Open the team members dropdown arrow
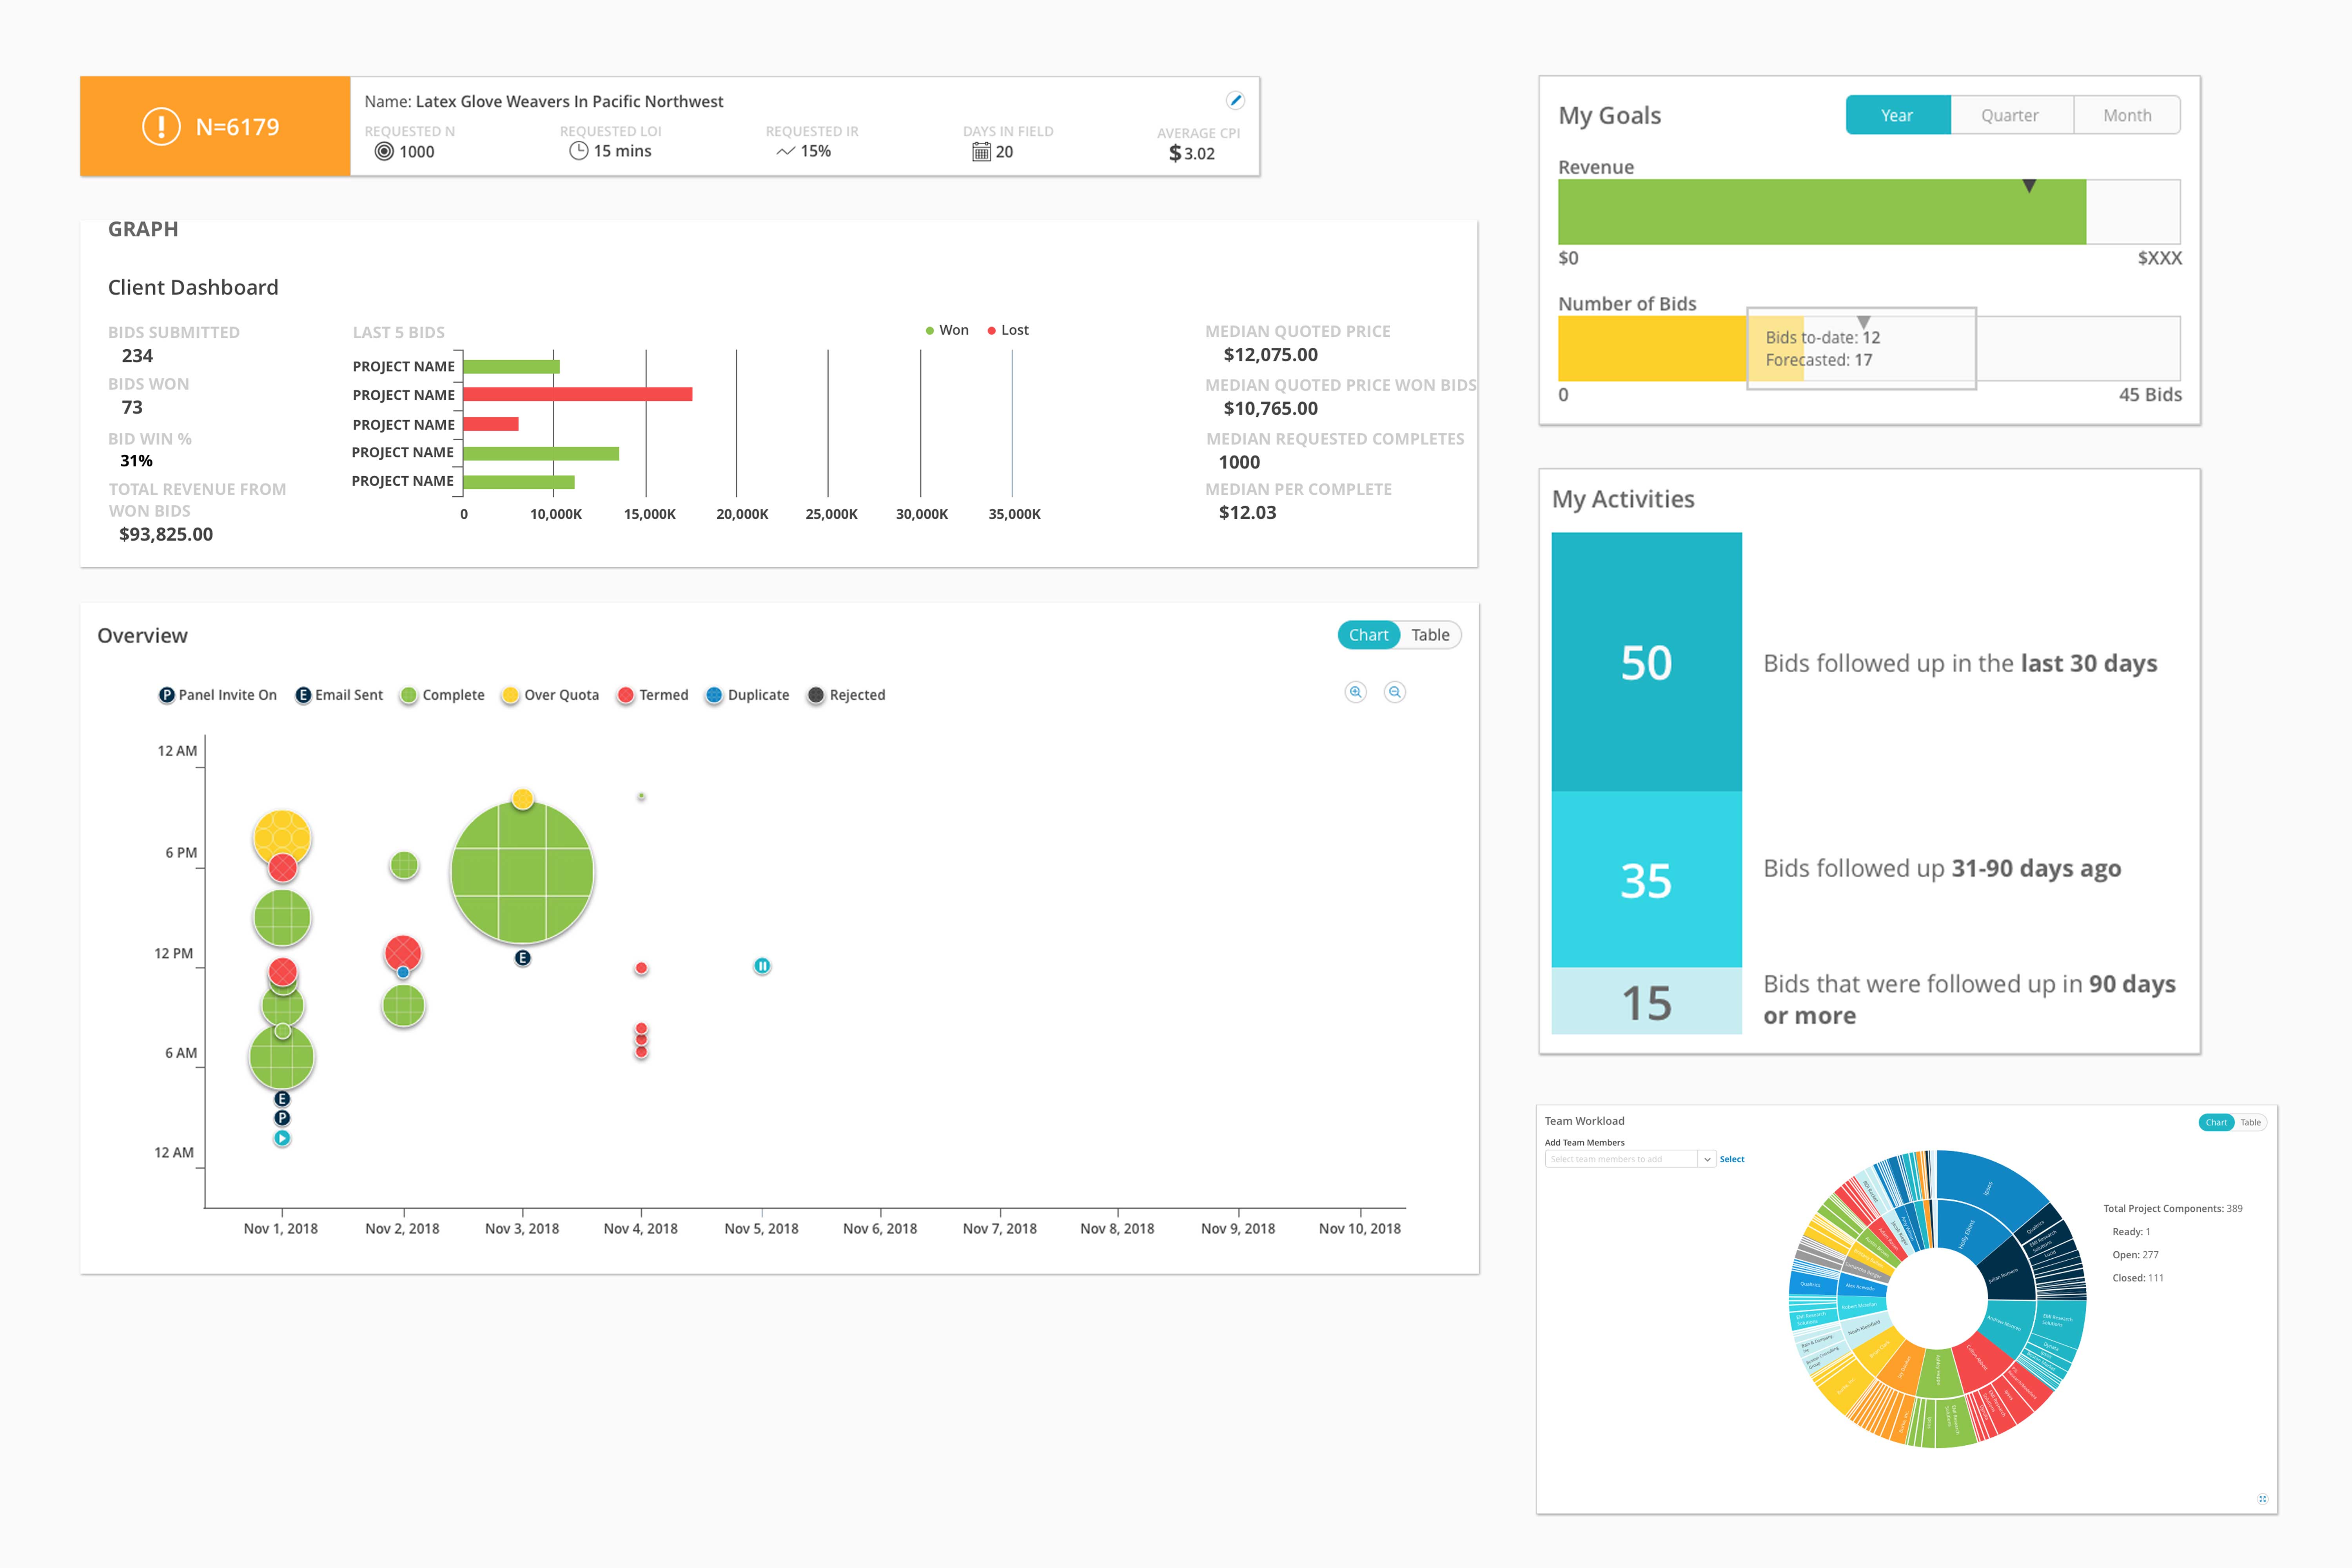 click(1707, 1159)
